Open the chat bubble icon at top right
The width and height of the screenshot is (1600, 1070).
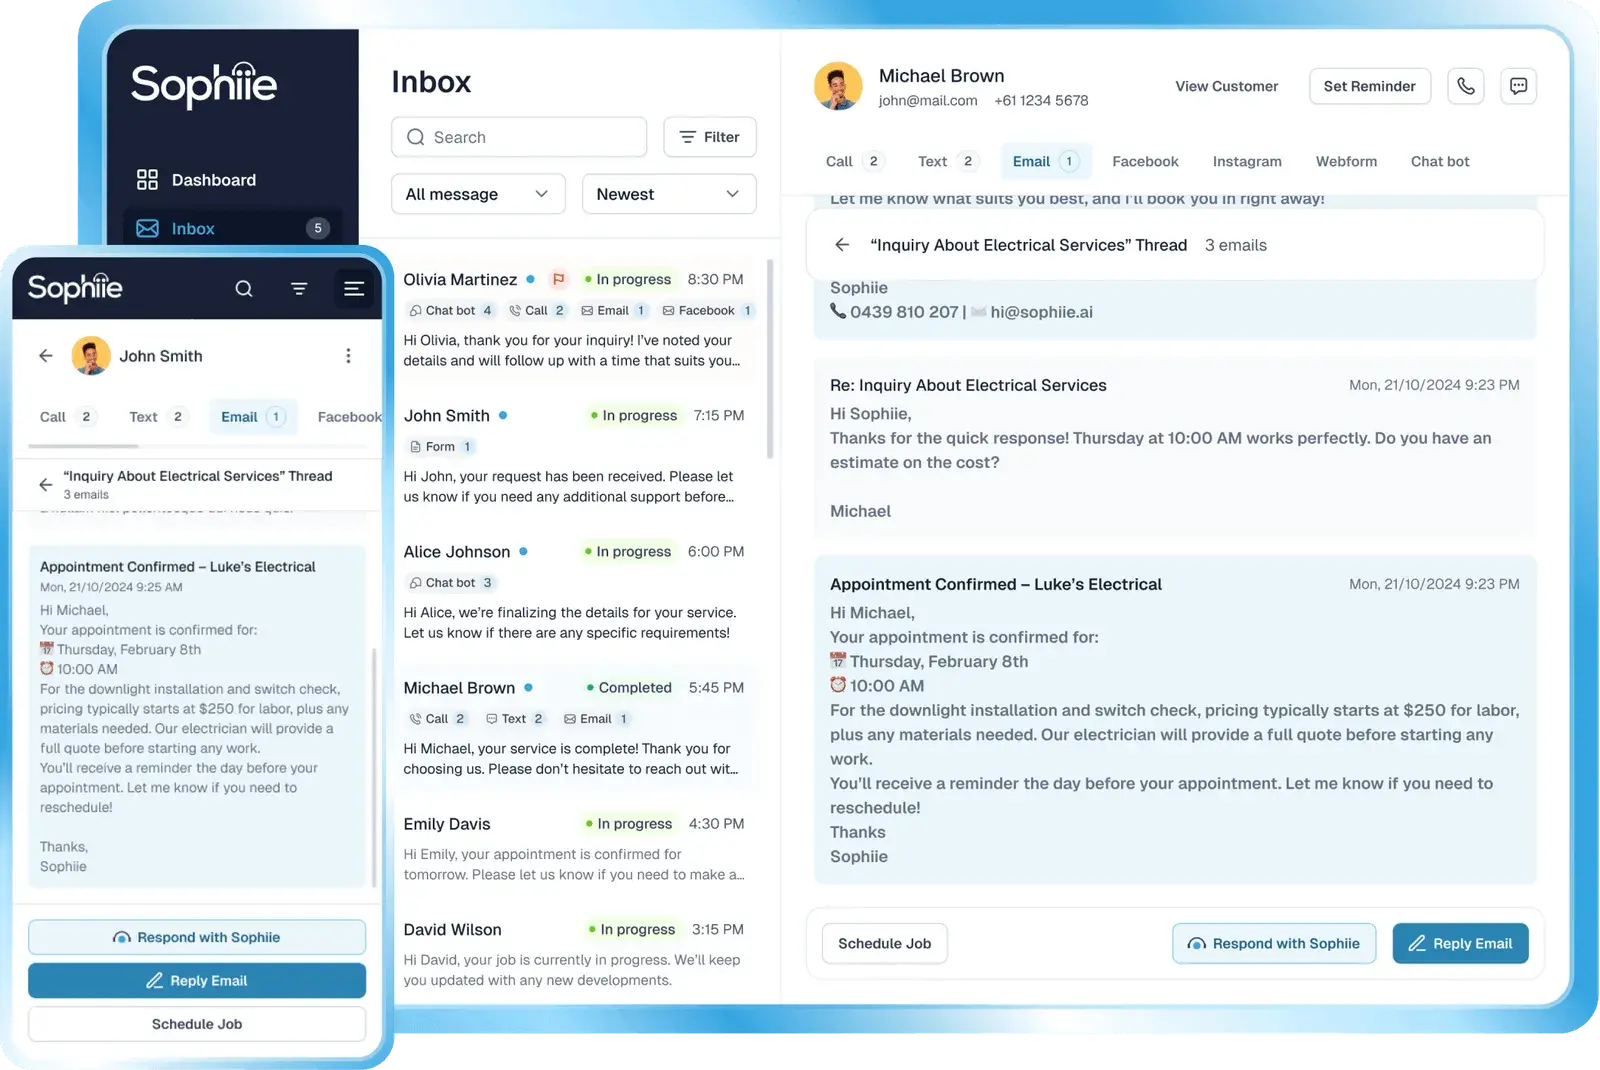click(1518, 86)
